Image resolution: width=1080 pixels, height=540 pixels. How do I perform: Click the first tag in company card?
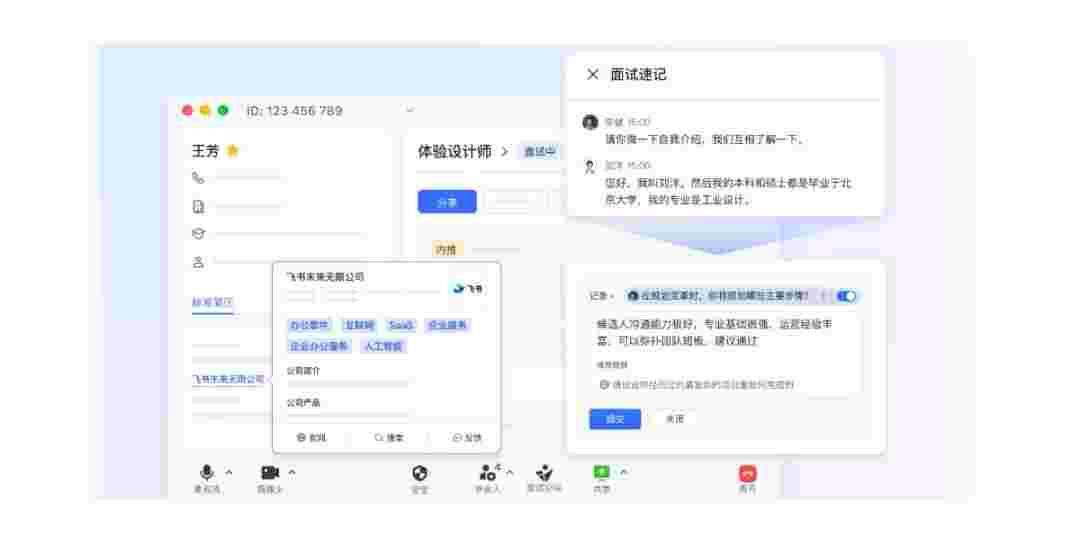310,325
